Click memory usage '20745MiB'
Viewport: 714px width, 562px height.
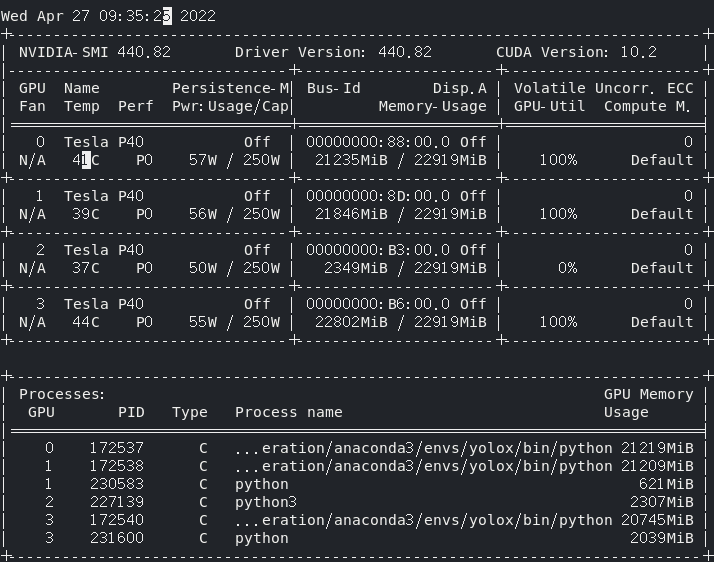pos(658,520)
